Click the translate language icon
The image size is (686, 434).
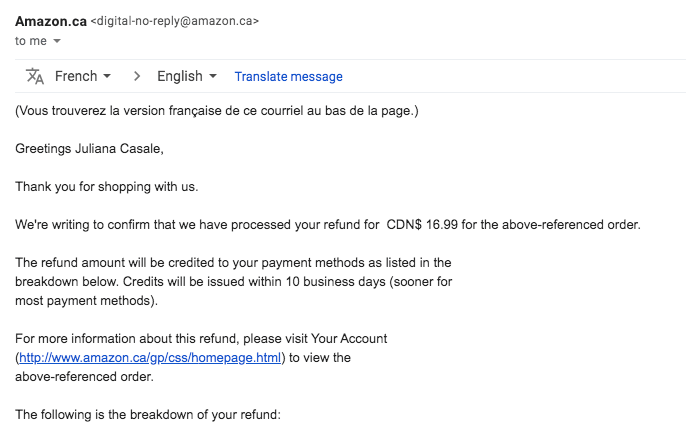coord(35,76)
